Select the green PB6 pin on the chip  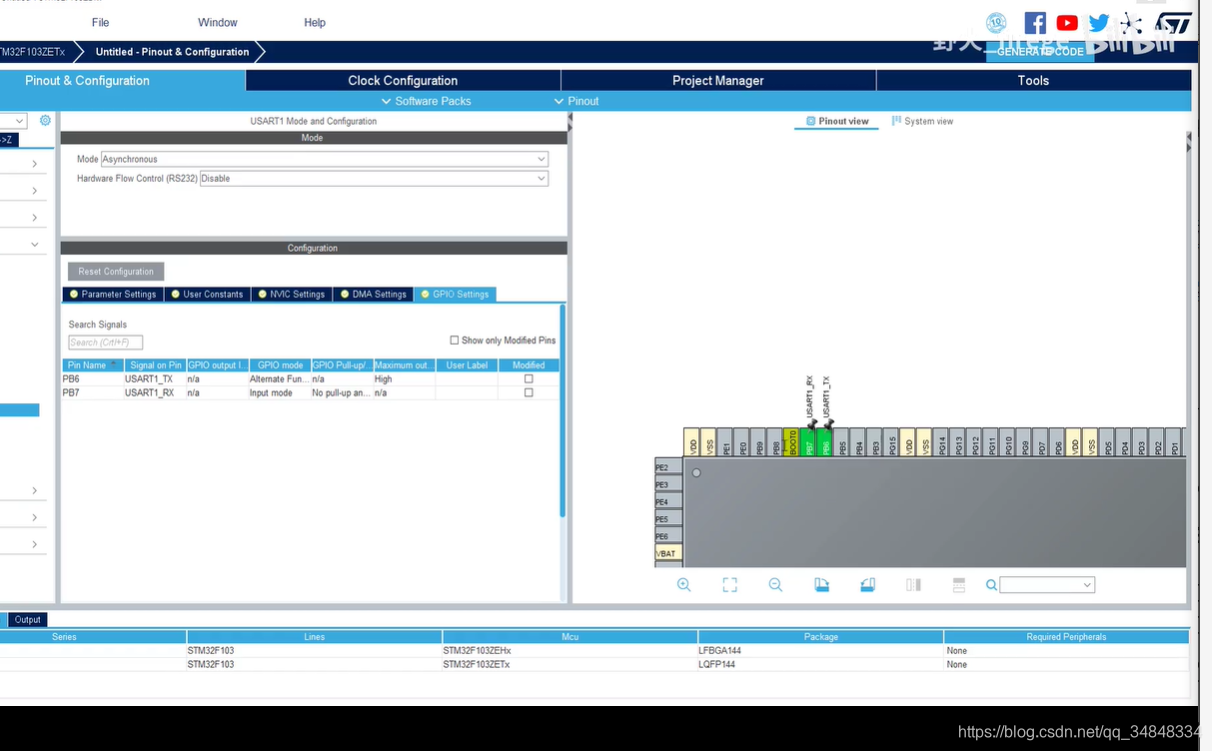tap(826, 443)
